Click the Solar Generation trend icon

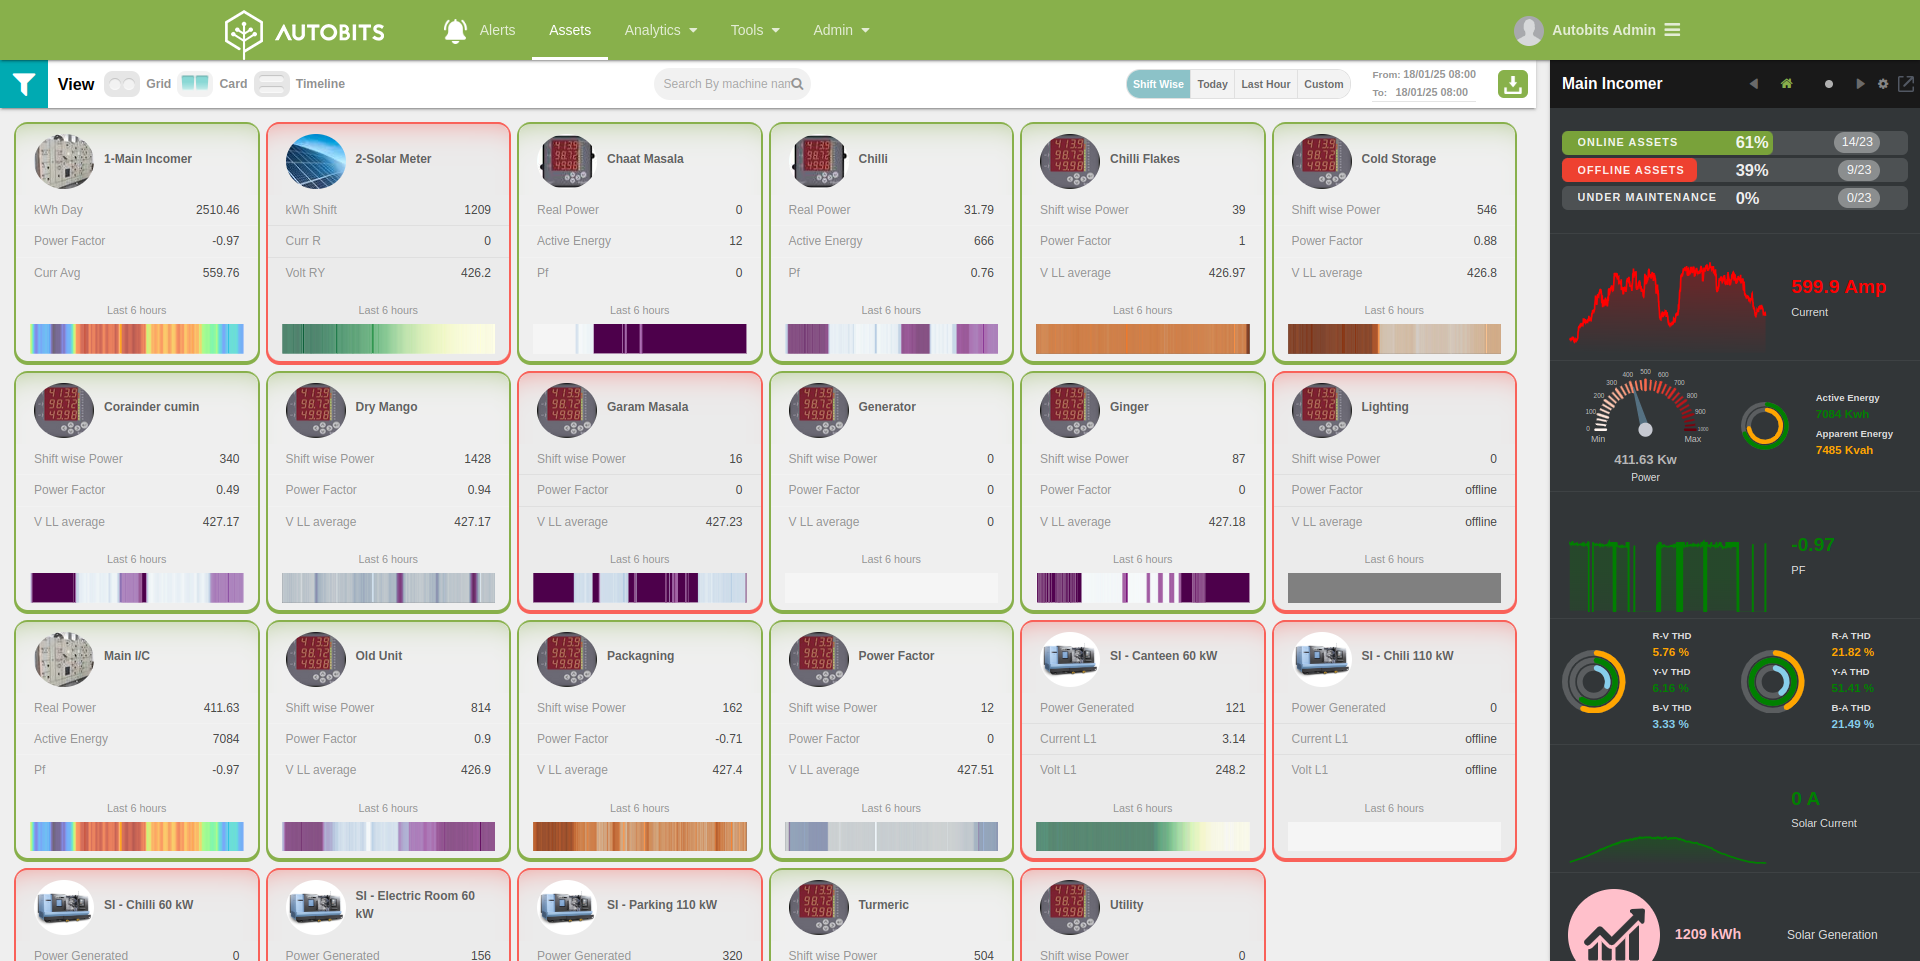coord(1614,927)
